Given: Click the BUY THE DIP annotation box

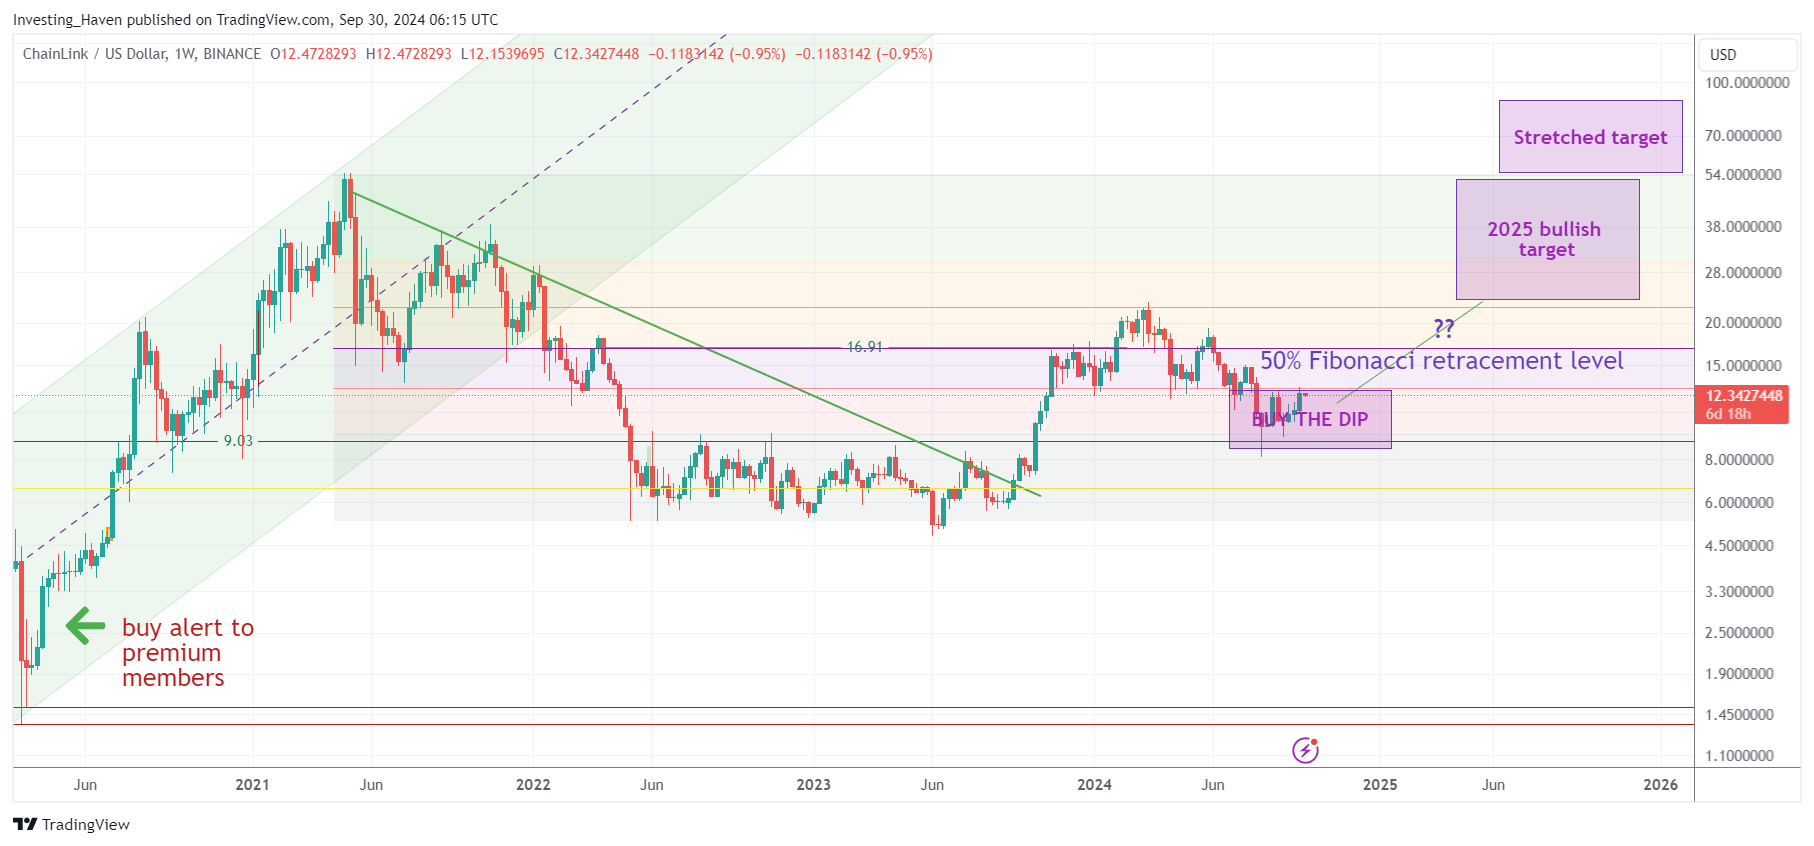Looking at the screenshot, I should pyautogui.click(x=1310, y=419).
